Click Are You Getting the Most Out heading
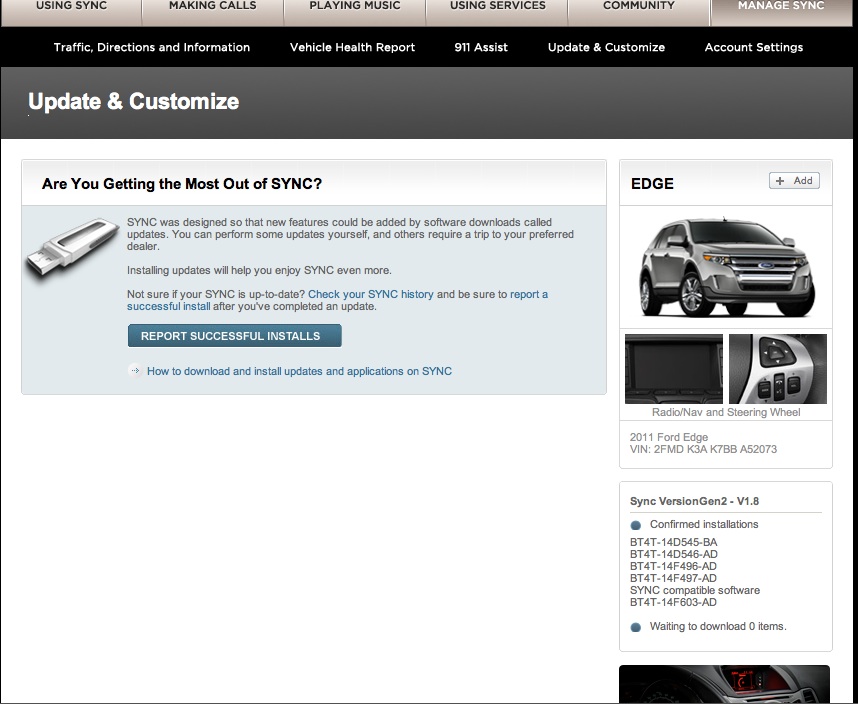Screen dimensions: 858x704 coord(182,184)
